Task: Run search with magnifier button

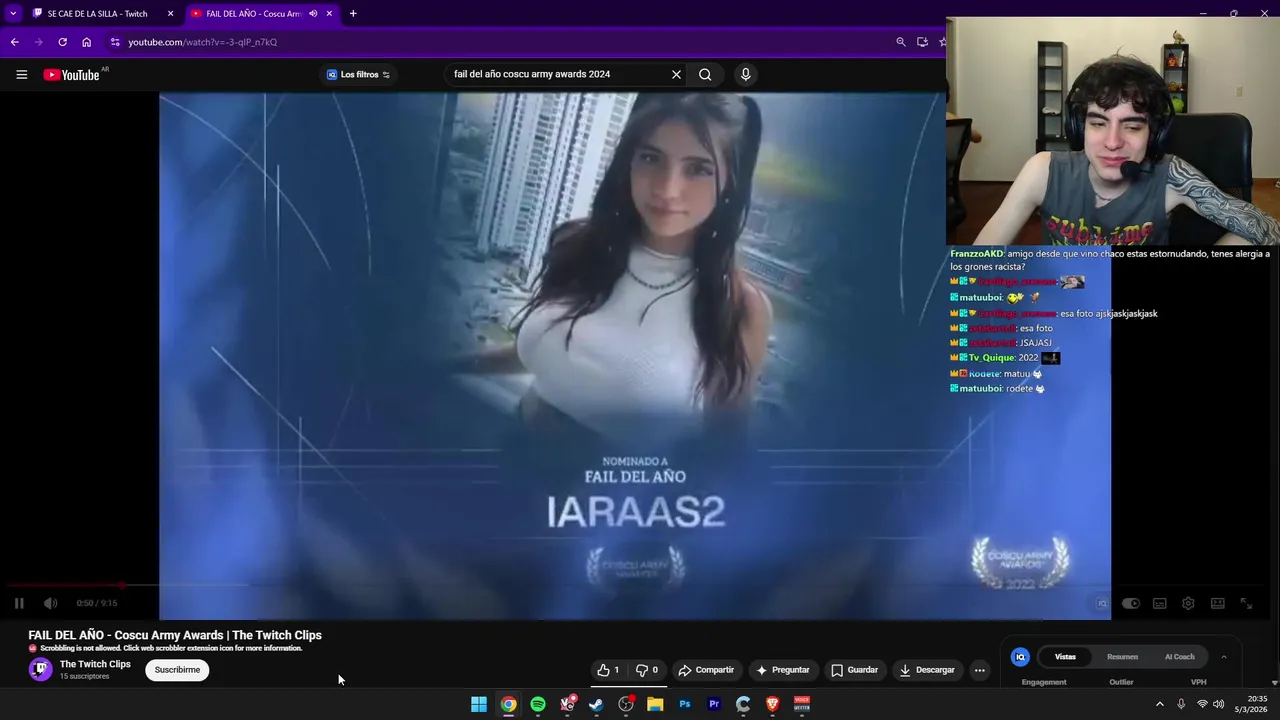Action: tap(705, 75)
